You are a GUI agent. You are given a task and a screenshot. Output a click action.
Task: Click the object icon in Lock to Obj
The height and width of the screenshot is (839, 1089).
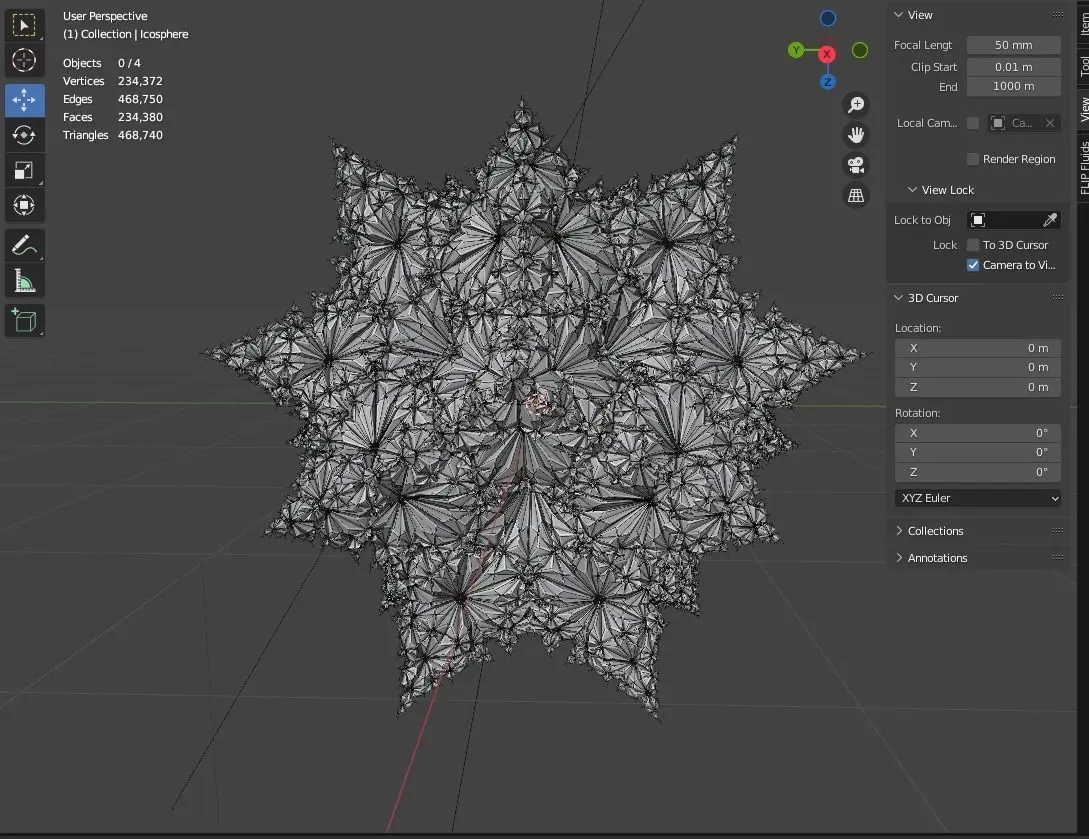[x=978, y=220]
